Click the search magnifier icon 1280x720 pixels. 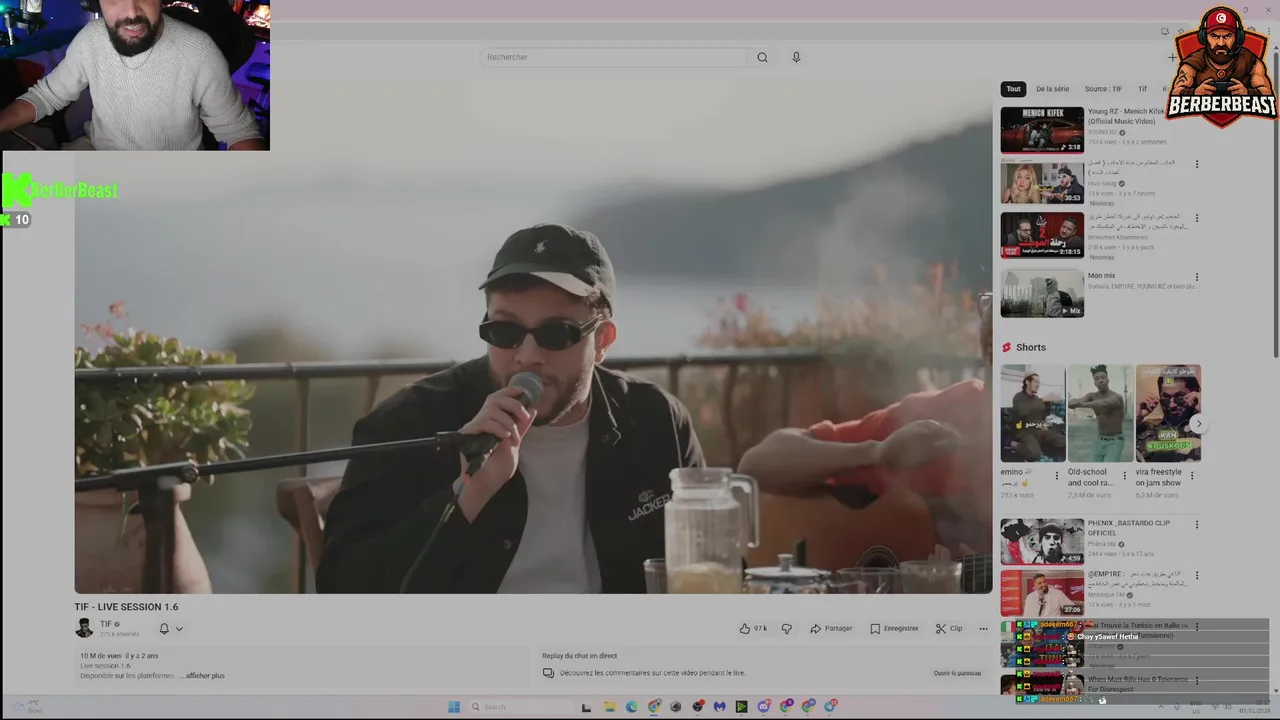762,57
